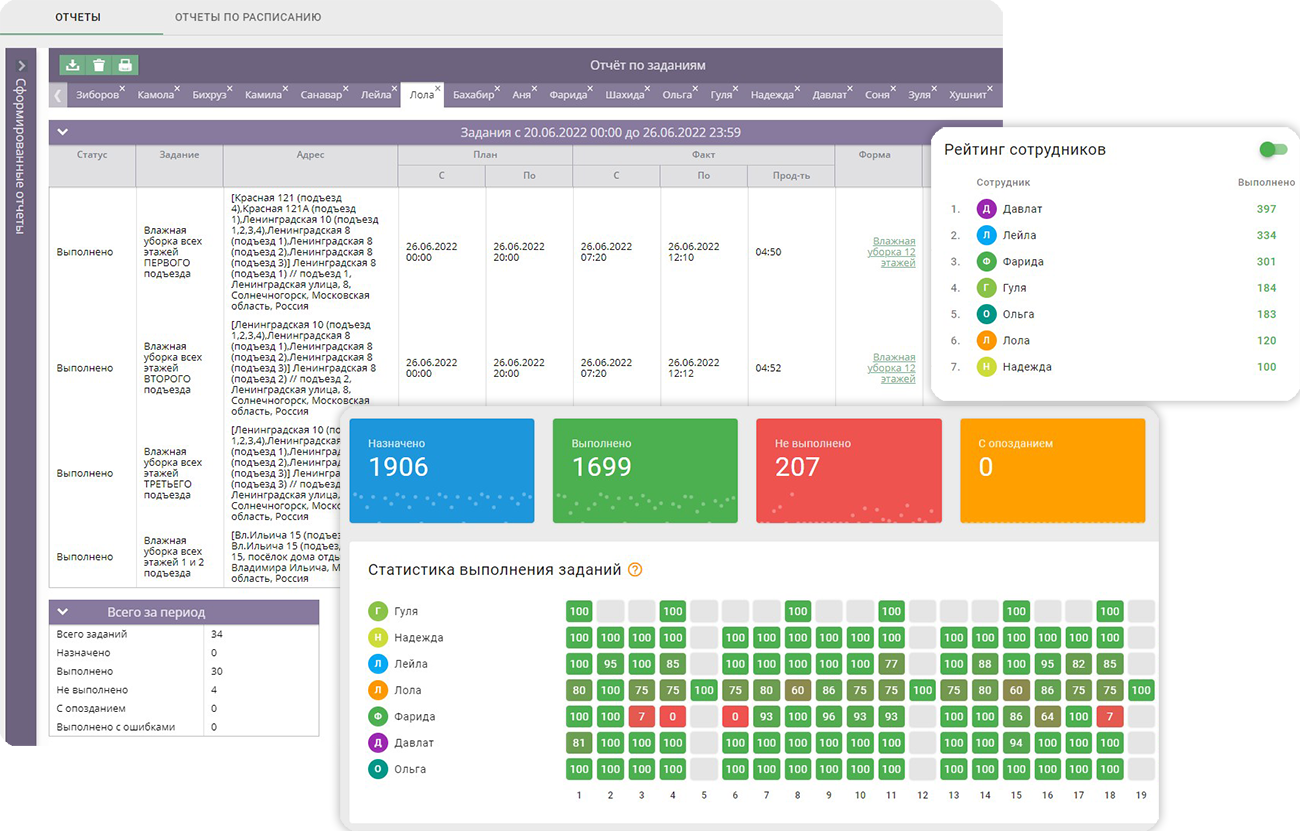Click Надежда avatar in employee rating
The height and width of the screenshot is (831, 1300).
986,367
